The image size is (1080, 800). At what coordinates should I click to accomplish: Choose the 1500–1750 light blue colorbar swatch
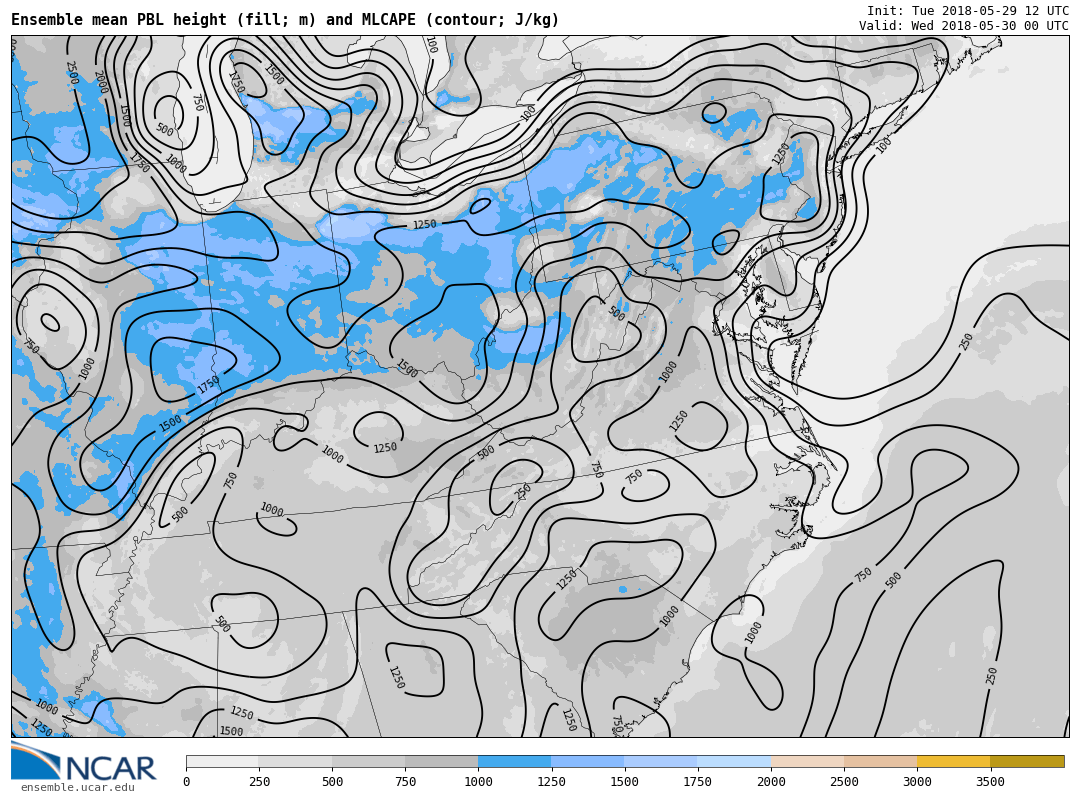coord(660,762)
